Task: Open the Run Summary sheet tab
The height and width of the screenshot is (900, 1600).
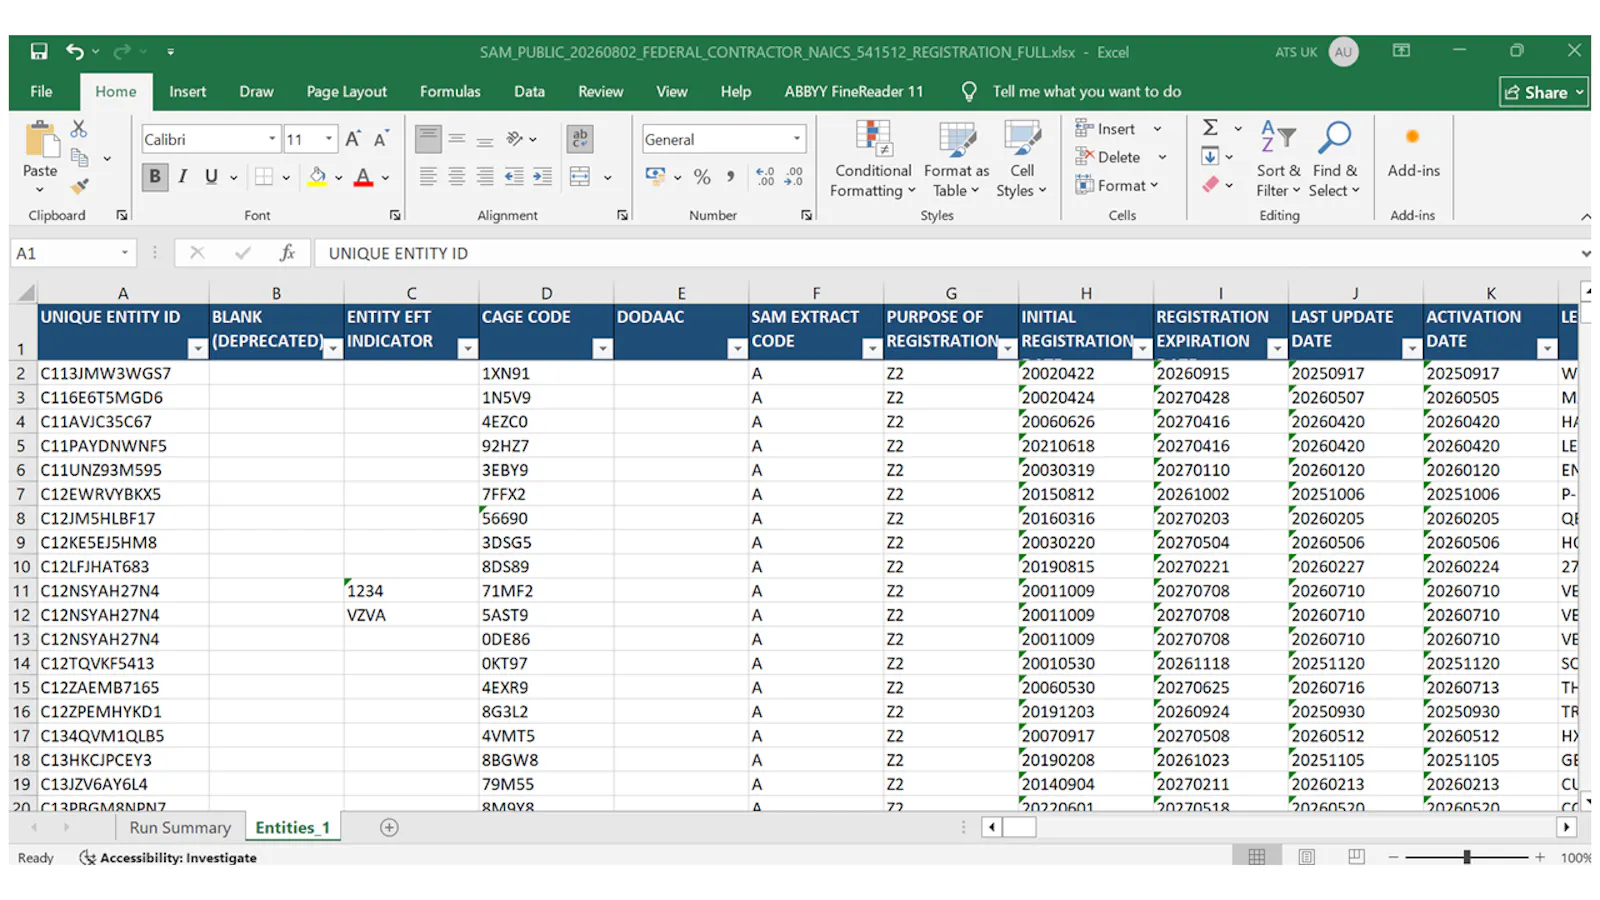Action: [x=180, y=827]
